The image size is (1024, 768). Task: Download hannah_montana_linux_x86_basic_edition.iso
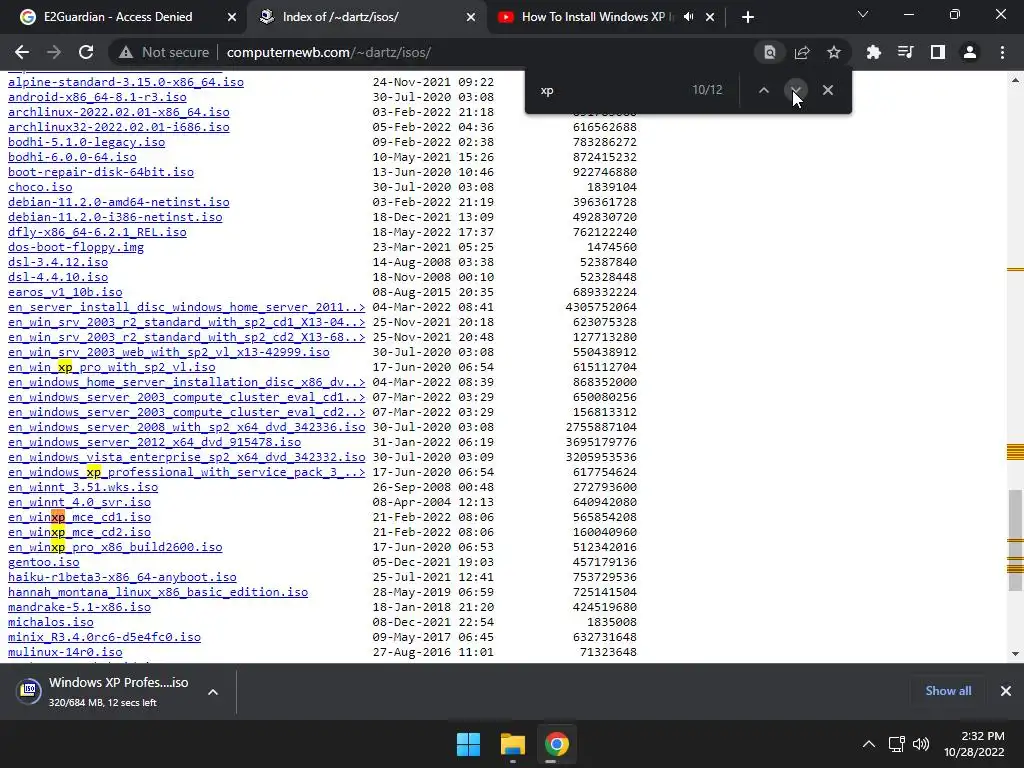tap(158, 592)
